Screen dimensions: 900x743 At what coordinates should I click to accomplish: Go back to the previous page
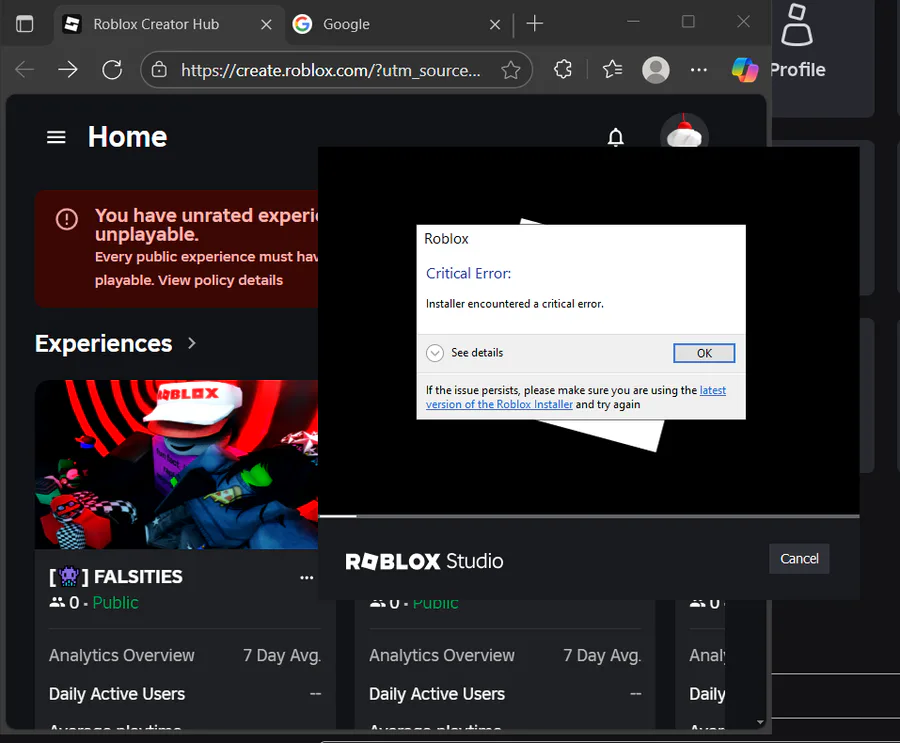24,69
